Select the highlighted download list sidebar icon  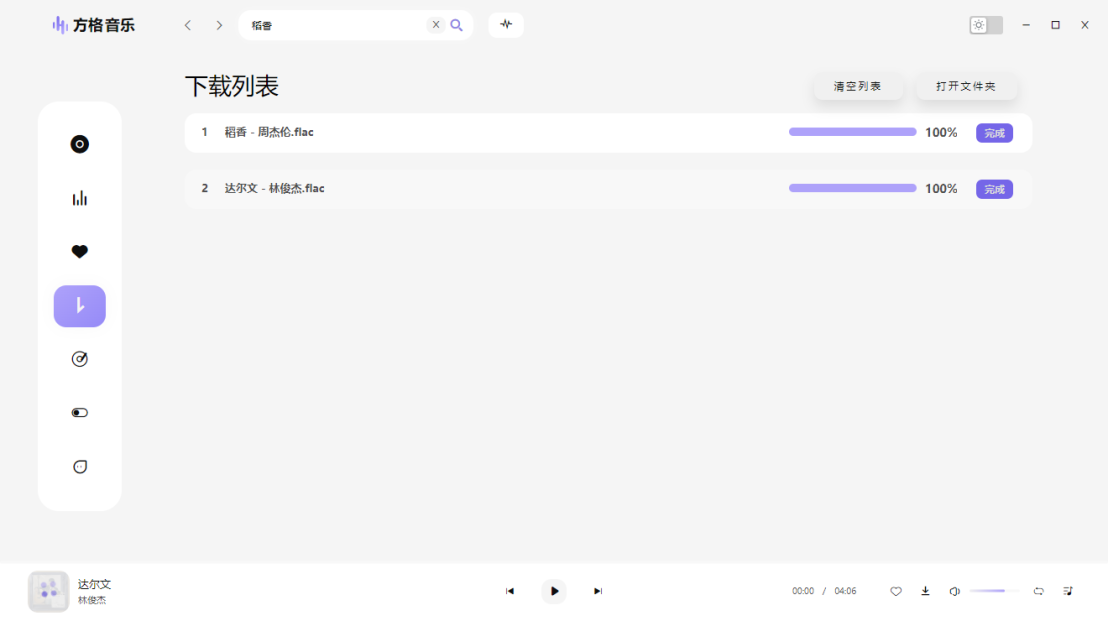(x=80, y=306)
